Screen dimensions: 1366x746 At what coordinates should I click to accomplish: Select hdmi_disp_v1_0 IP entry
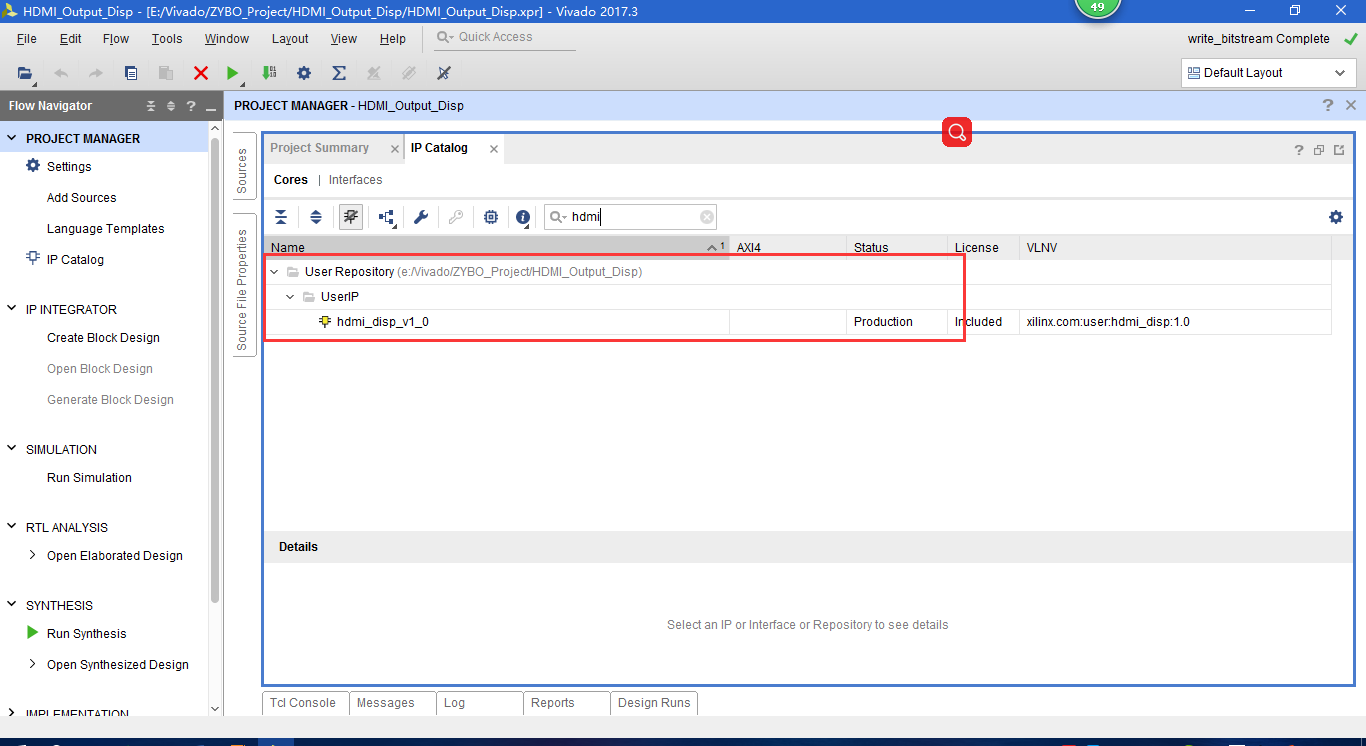click(382, 322)
